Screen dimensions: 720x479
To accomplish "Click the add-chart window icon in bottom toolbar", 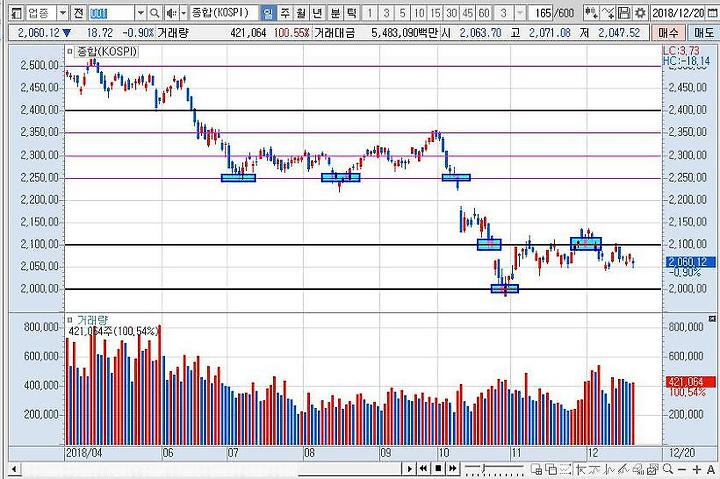I will pos(536,469).
